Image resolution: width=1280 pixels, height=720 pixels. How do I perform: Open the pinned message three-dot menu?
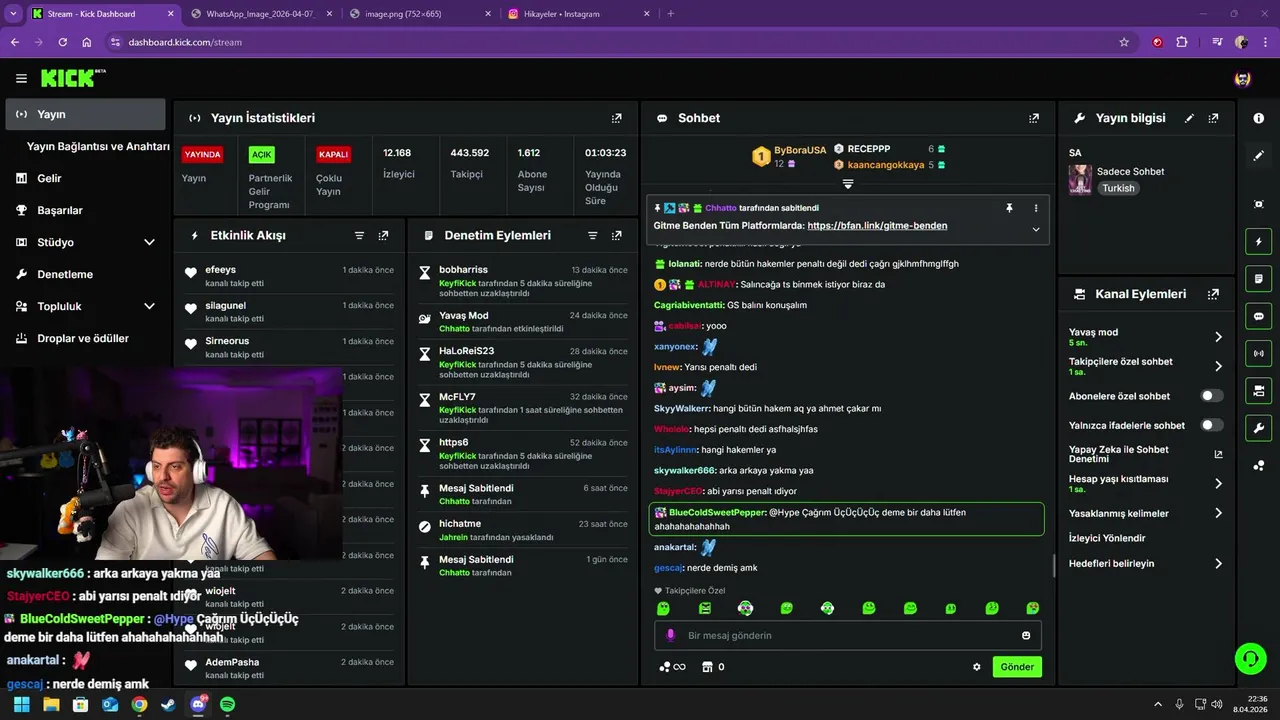point(1036,208)
